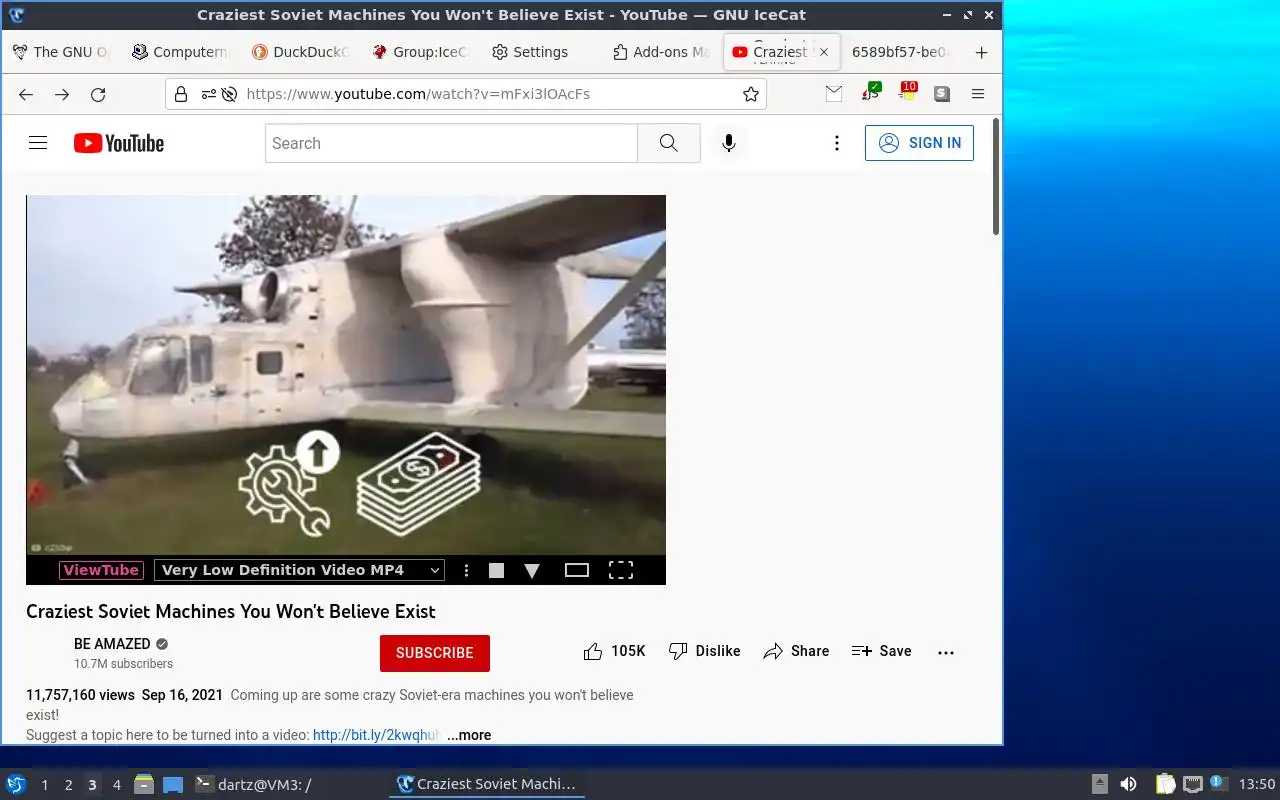Screen dimensions: 1280x800
Task: Switch to The GNU O... tab
Action: coord(62,52)
